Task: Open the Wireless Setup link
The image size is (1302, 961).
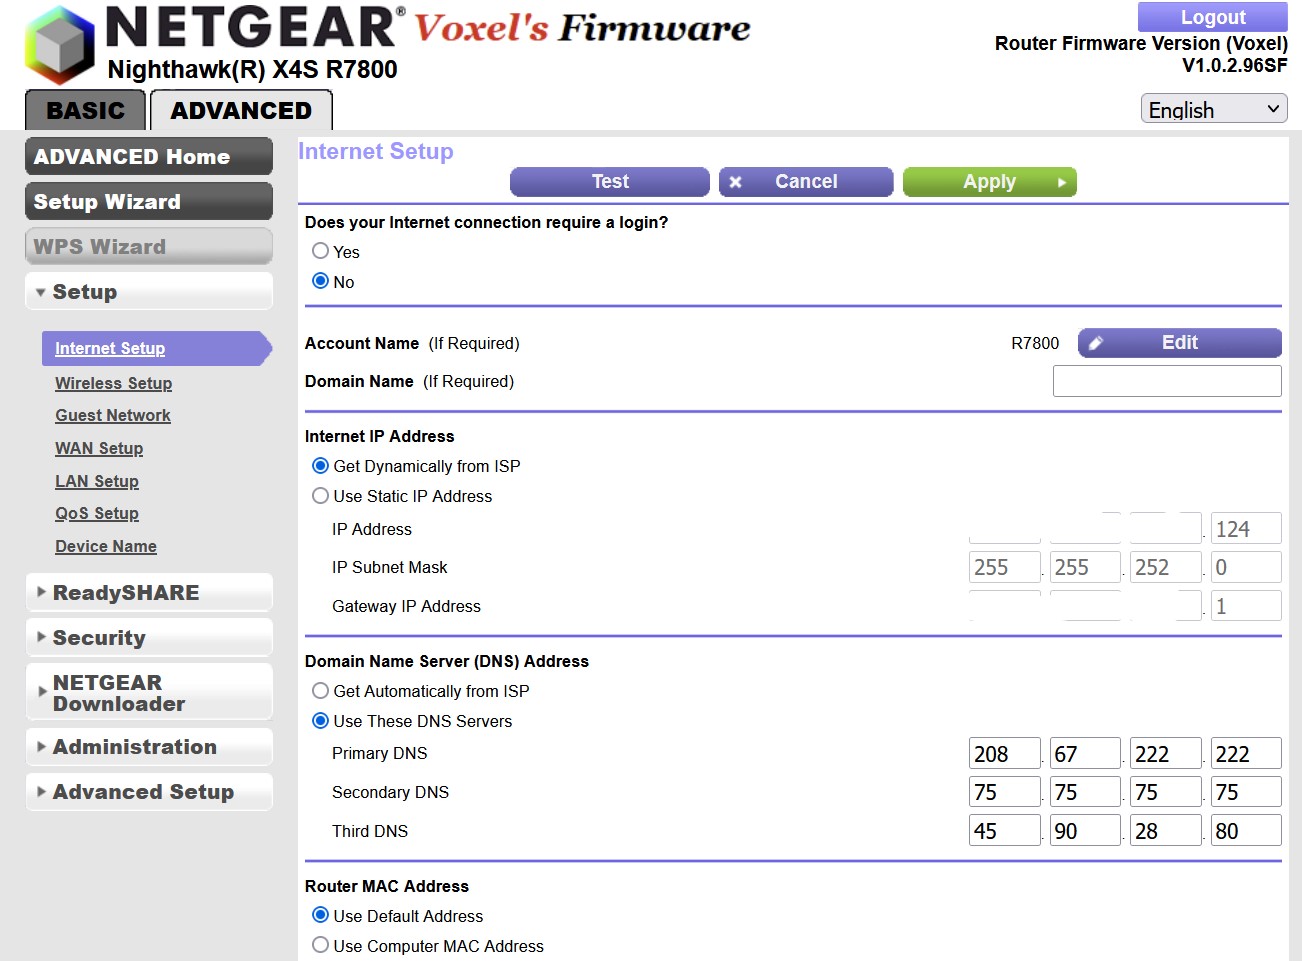Action: pyautogui.click(x=113, y=383)
